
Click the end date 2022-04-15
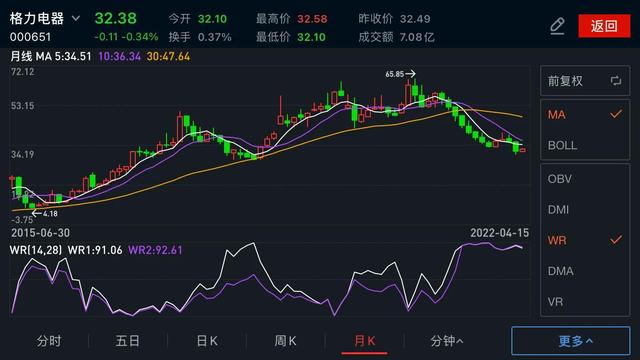coord(500,233)
